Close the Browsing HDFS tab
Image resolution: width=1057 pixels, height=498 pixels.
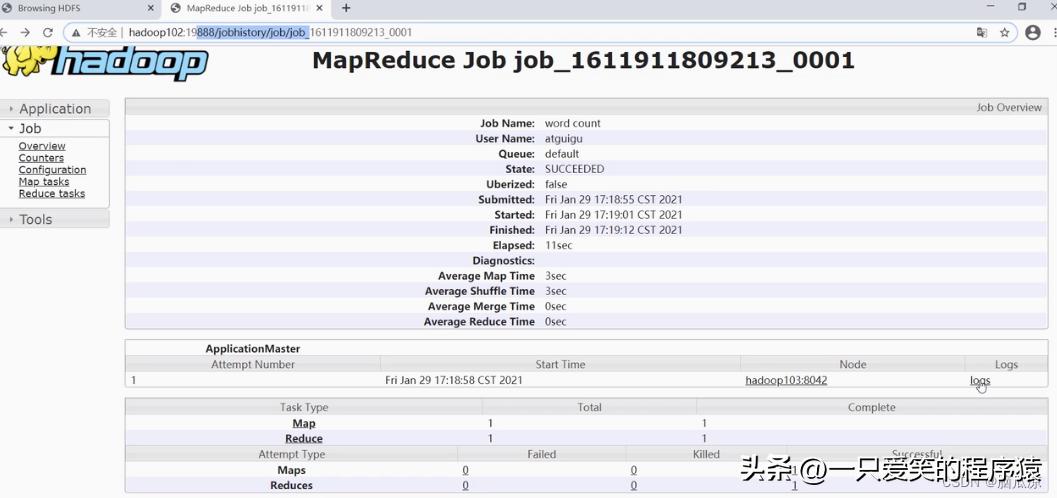[149, 8]
